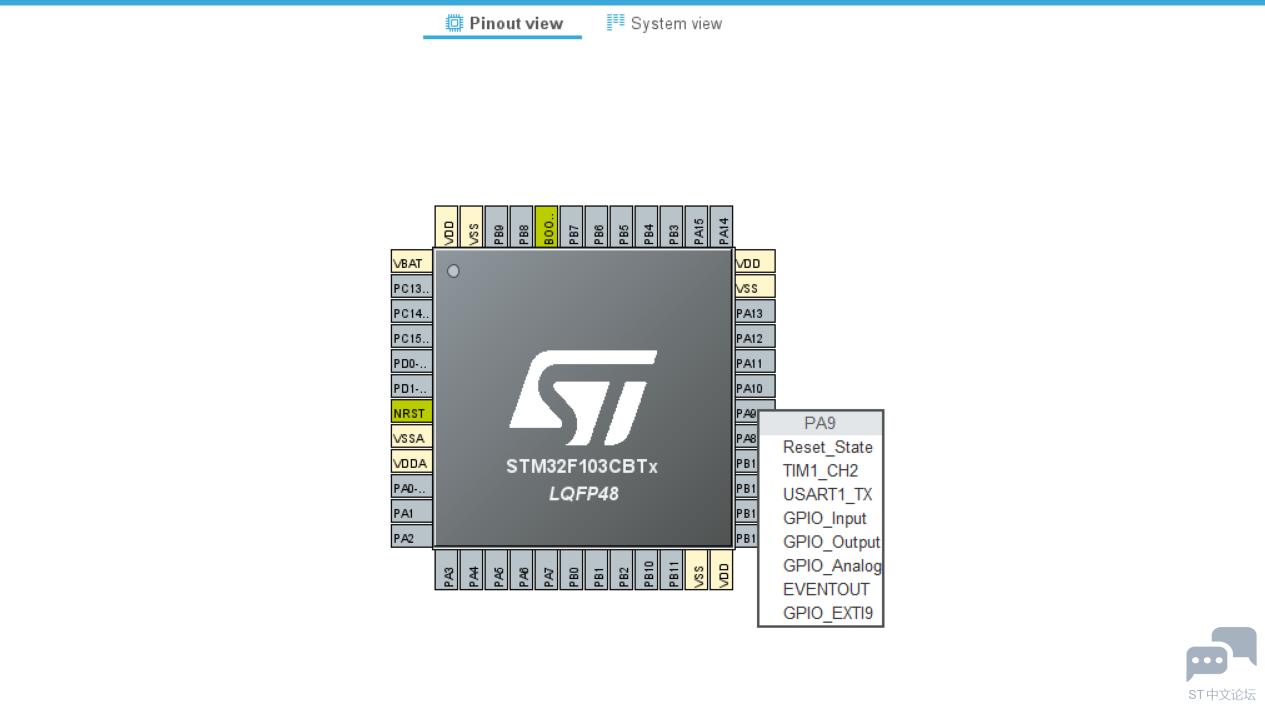Click the PB9 pin
Image resolution: width=1265 pixels, height=710 pixels.
497,227
